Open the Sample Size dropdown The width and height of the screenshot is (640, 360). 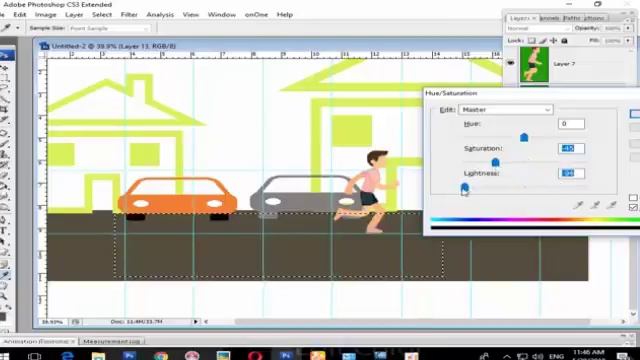pos(109,28)
